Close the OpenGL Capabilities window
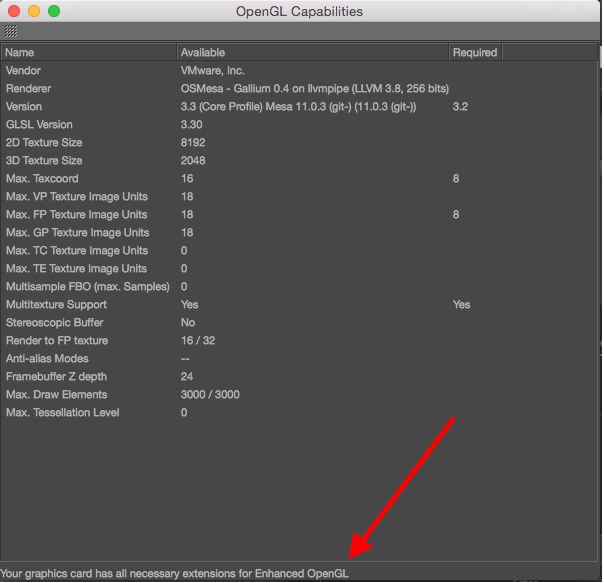 14,11
